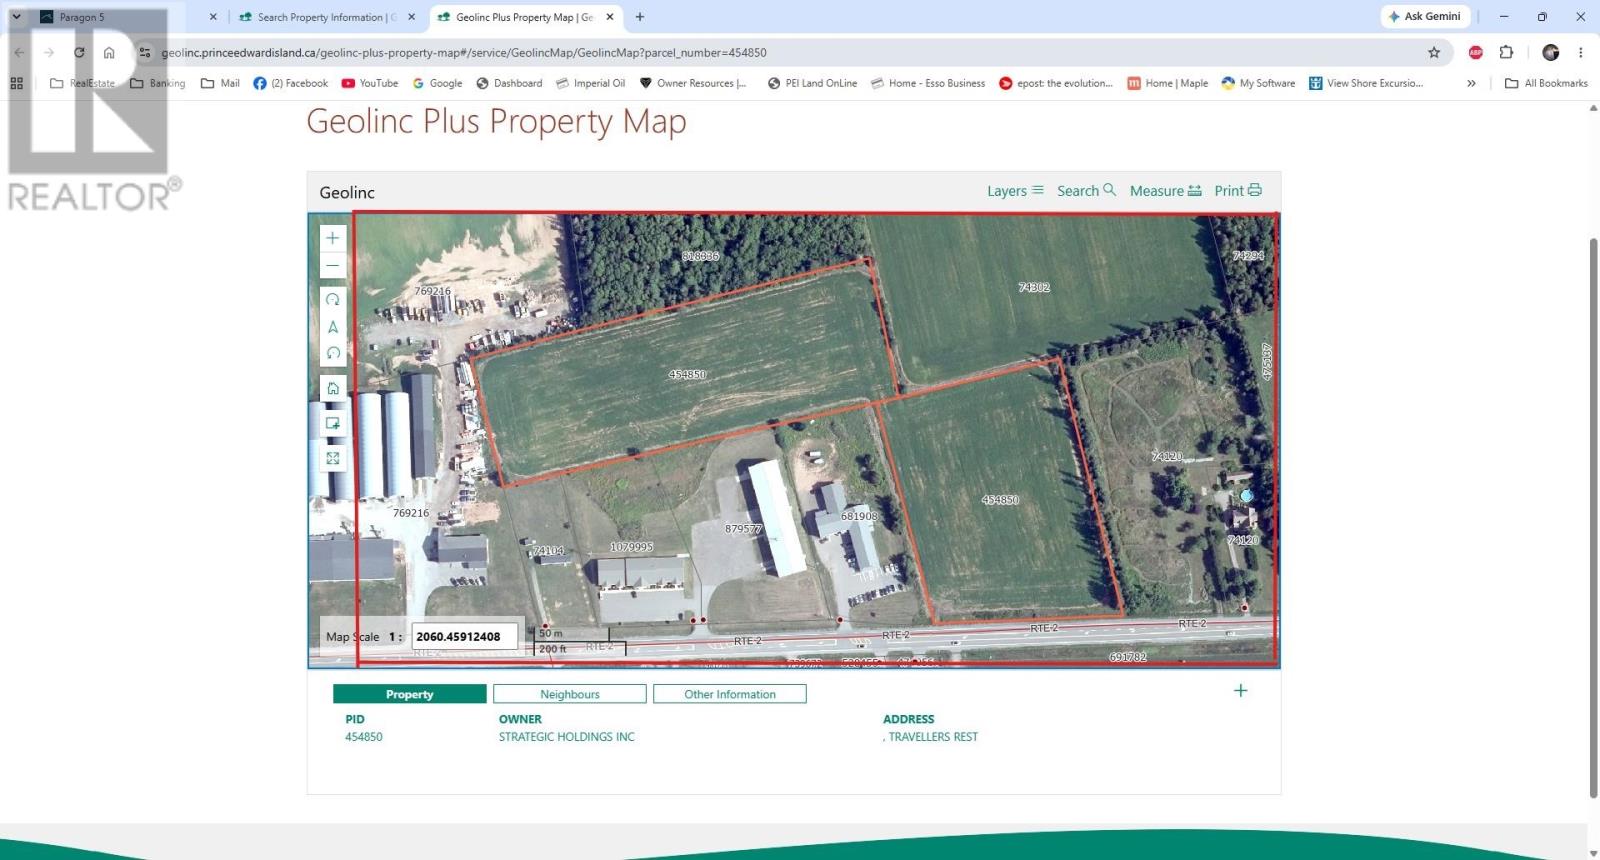Open the Extensions puzzle menu

click(1506, 52)
